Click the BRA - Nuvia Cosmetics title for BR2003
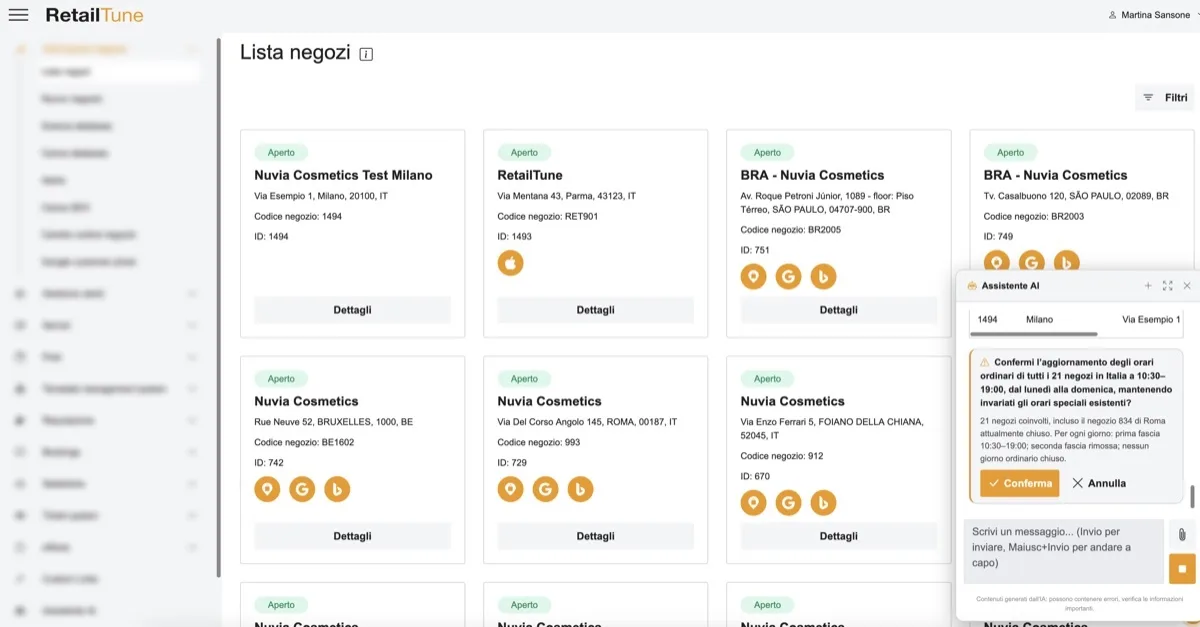 click(x=1055, y=175)
